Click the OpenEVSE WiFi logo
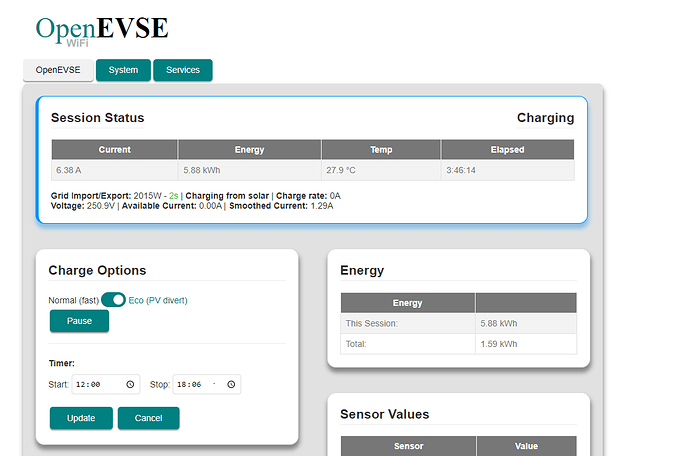 click(x=102, y=30)
